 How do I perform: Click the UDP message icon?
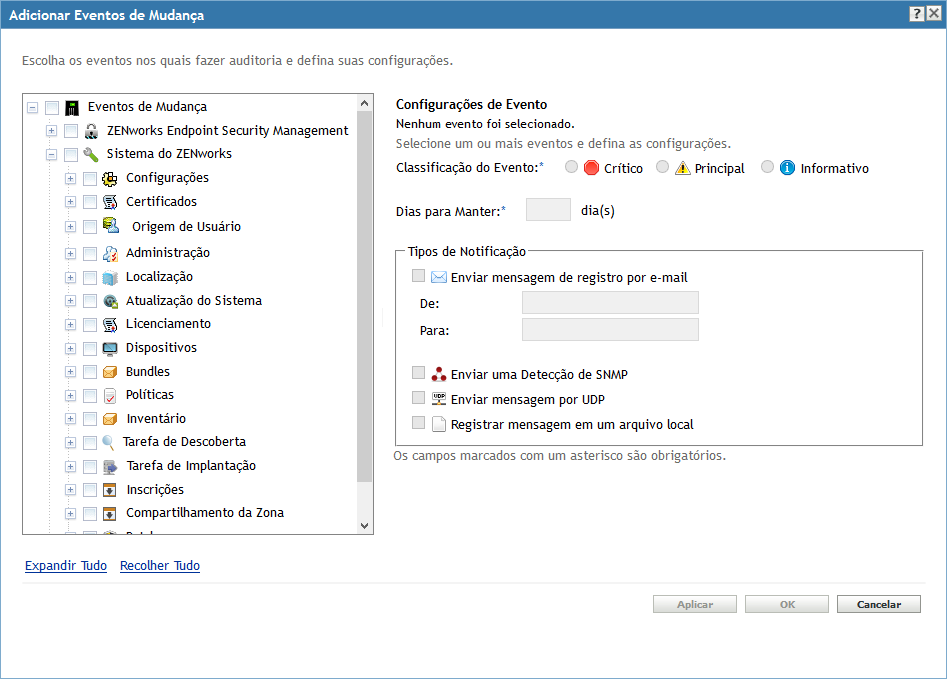coord(439,399)
